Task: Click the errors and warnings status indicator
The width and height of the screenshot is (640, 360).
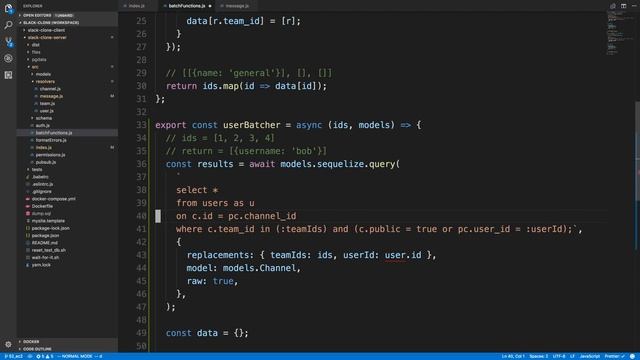Action: click(44, 356)
